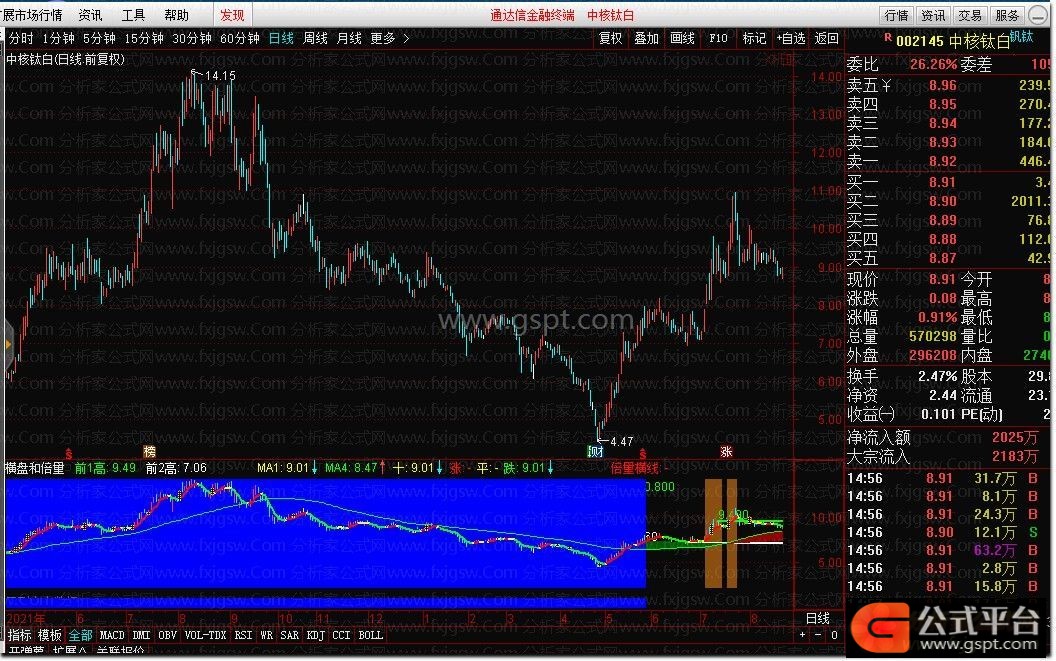Click the round minimize icon at top right
The height and width of the screenshot is (661, 1056).
click(x=1039, y=15)
